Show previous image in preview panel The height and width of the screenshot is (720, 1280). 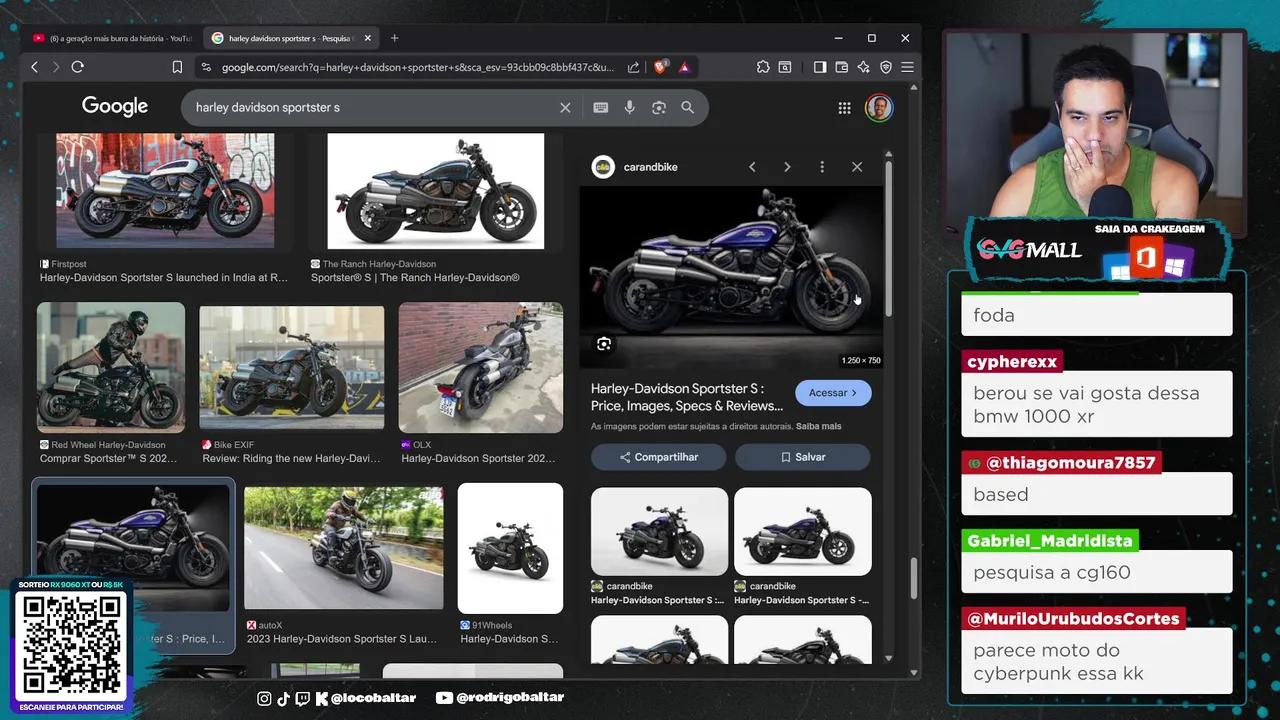tap(752, 167)
